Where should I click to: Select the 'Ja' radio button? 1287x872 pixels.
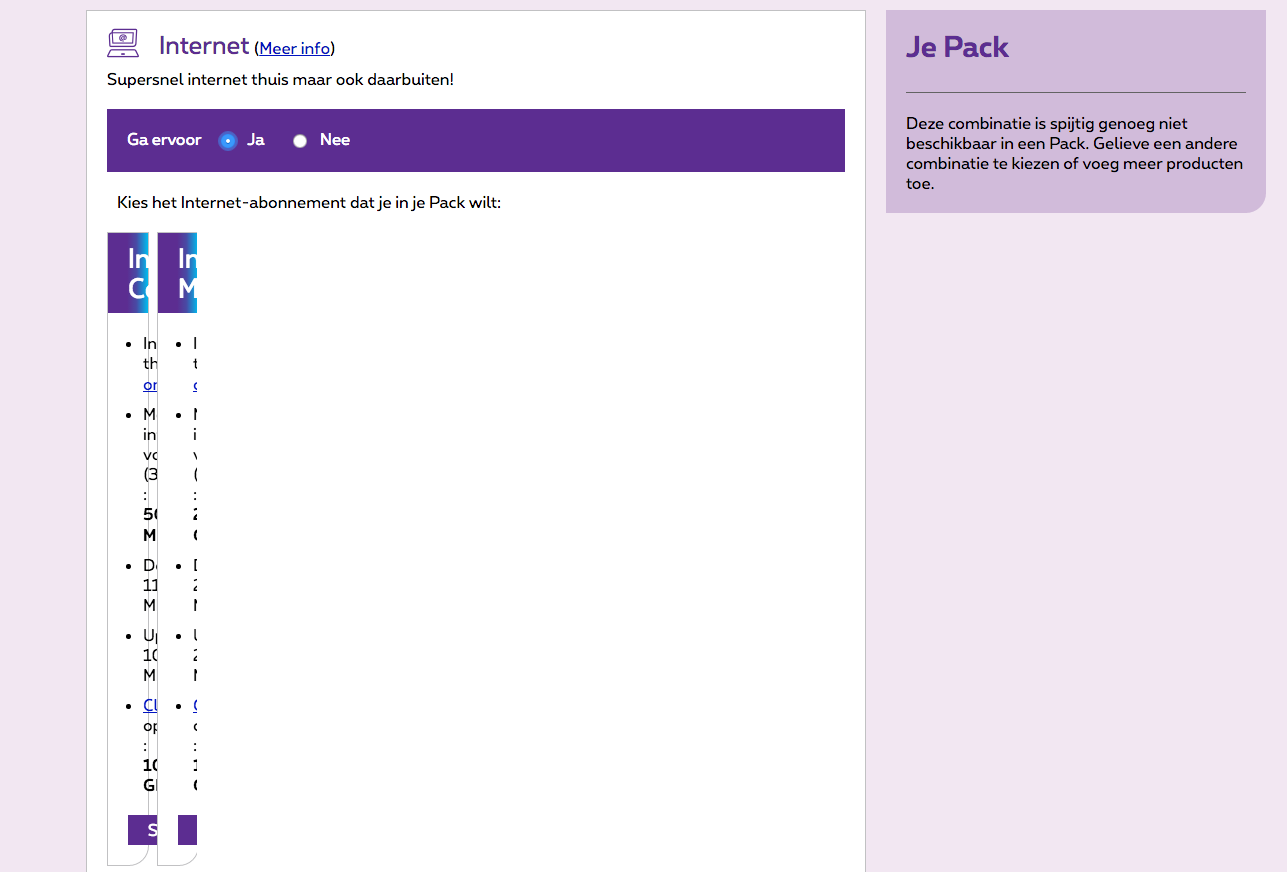228,141
